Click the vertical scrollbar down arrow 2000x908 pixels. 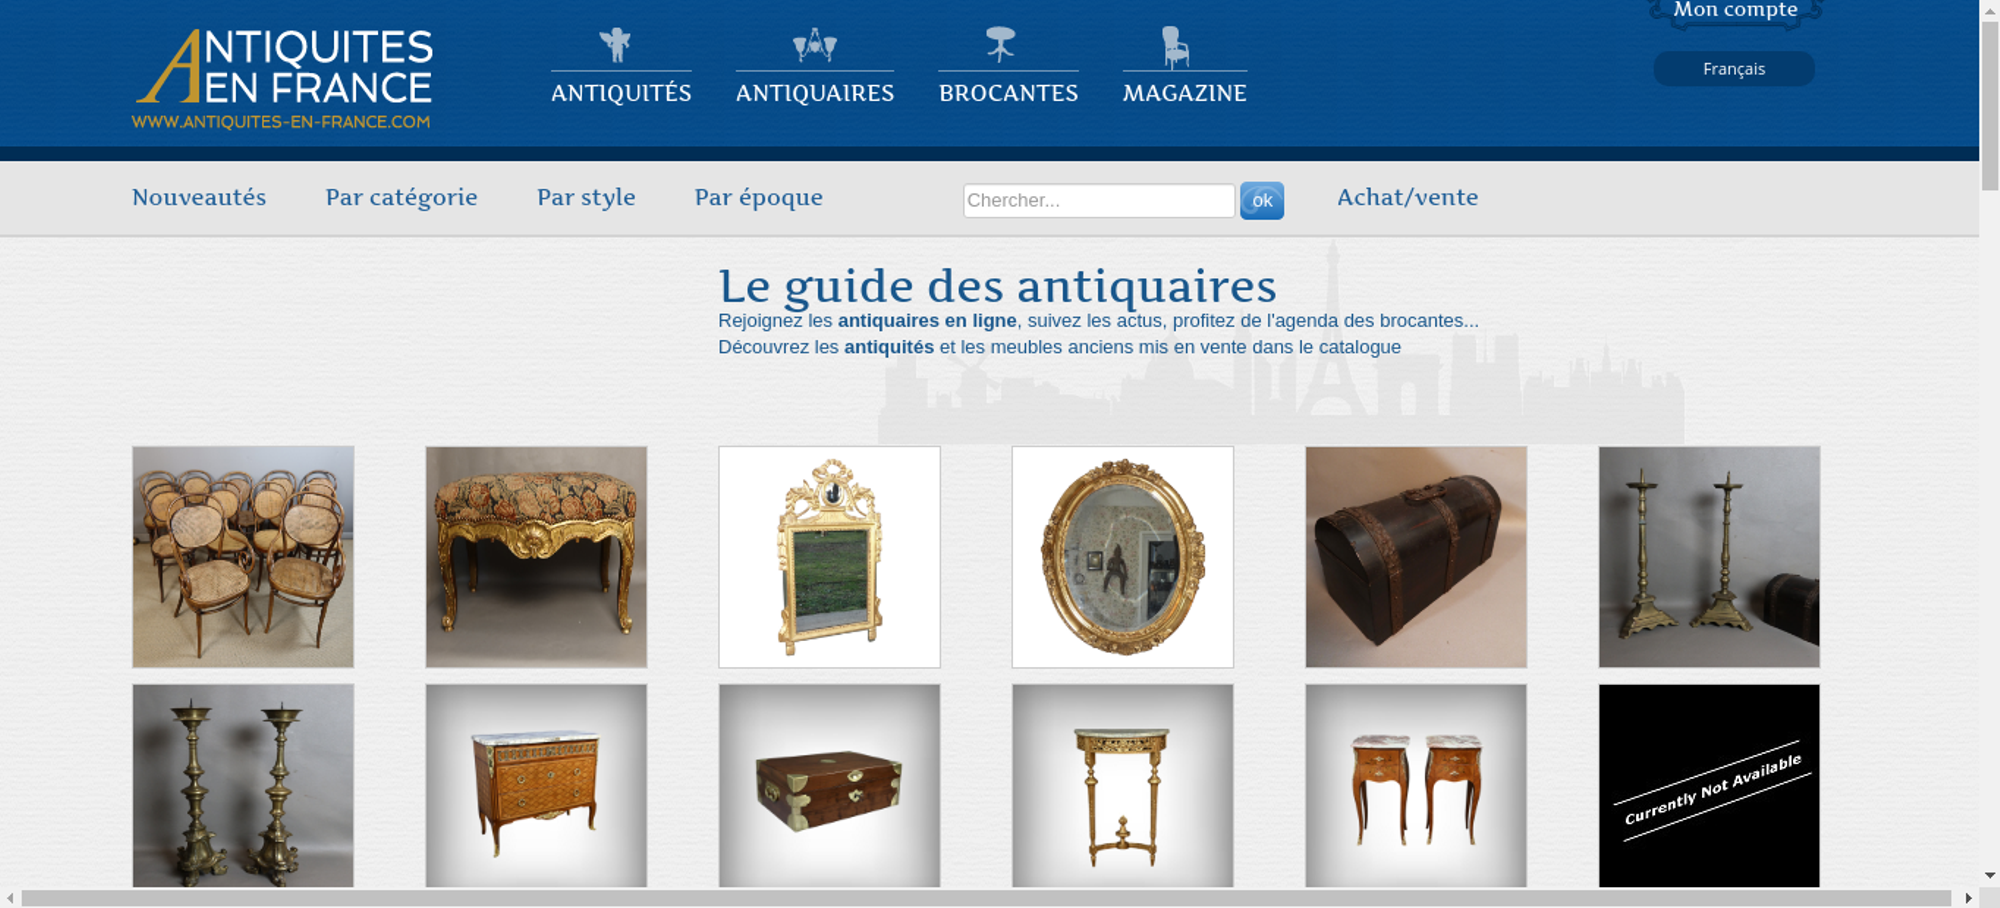click(1990, 876)
